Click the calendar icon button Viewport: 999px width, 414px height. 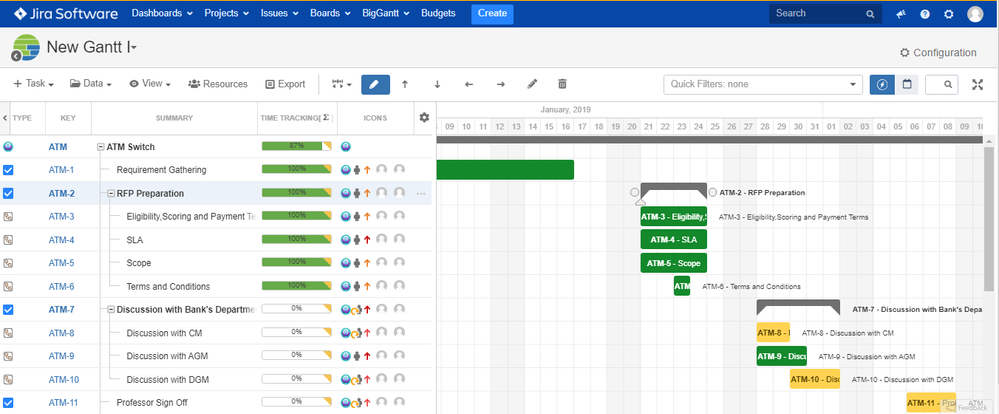[907, 84]
